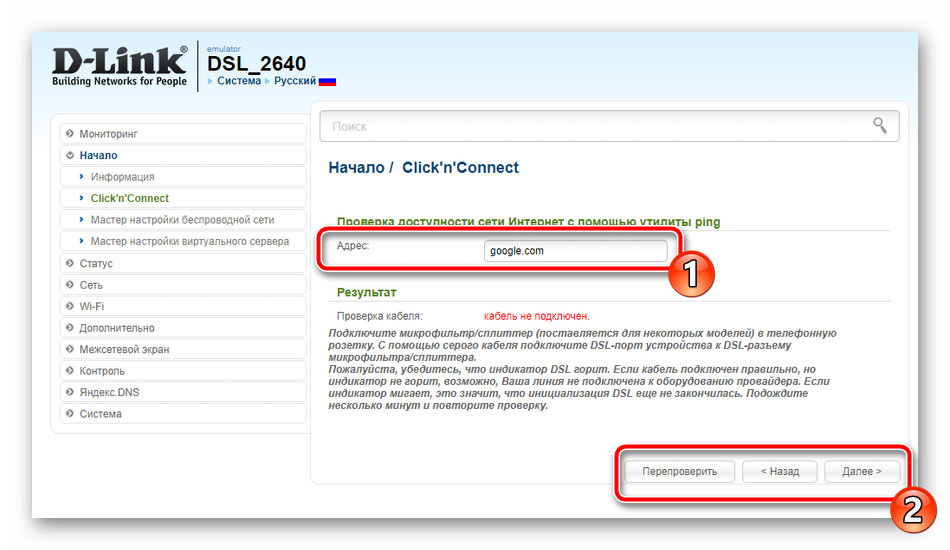Click the DSL_2640 model title
The height and width of the screenshot is (550, 950).
point(256,64)
